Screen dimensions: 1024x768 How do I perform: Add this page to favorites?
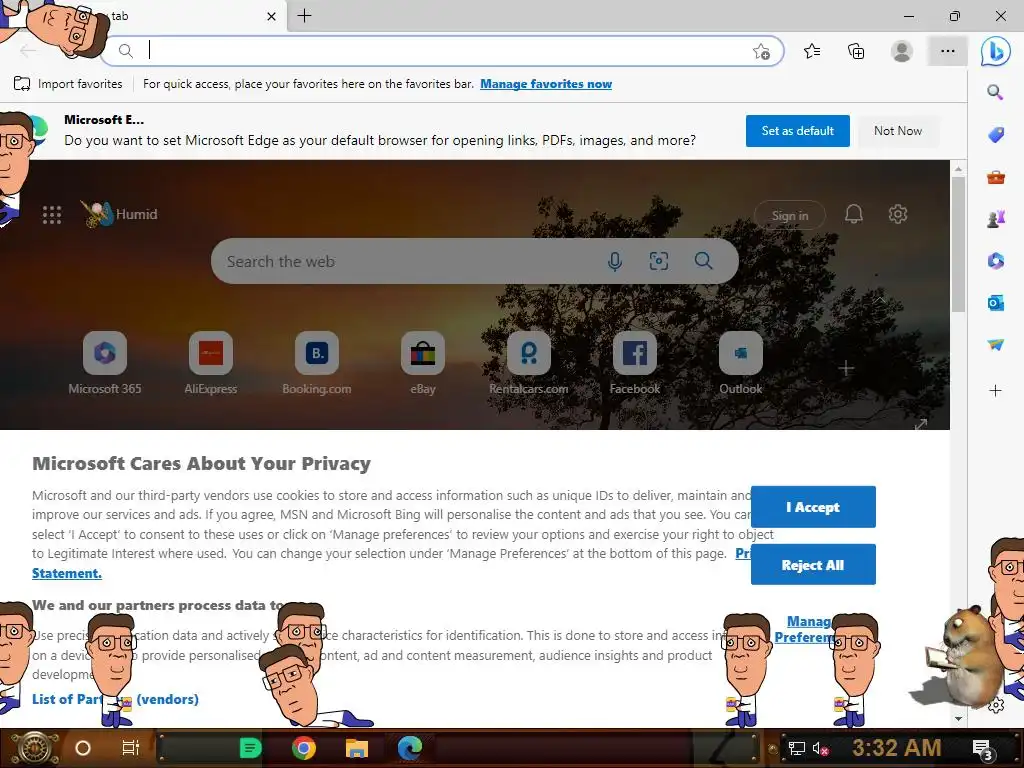pyautogui.click(x=761, y=52)
